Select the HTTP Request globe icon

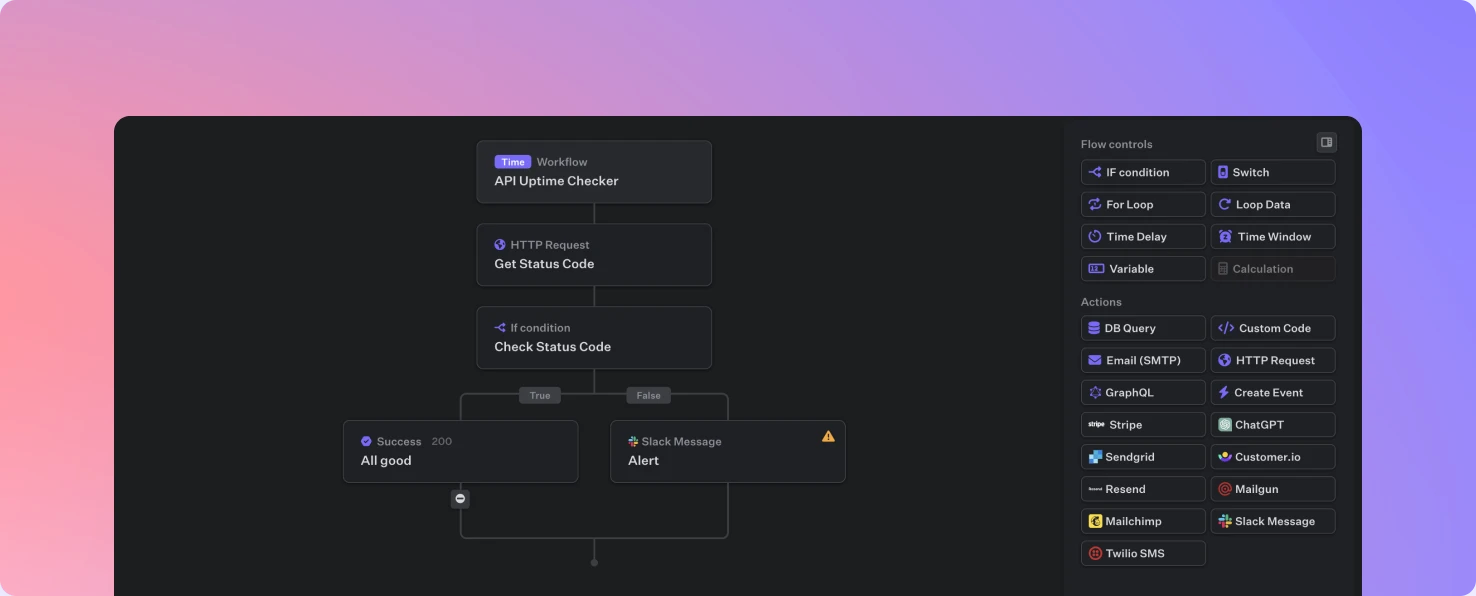click(1224, 360)
